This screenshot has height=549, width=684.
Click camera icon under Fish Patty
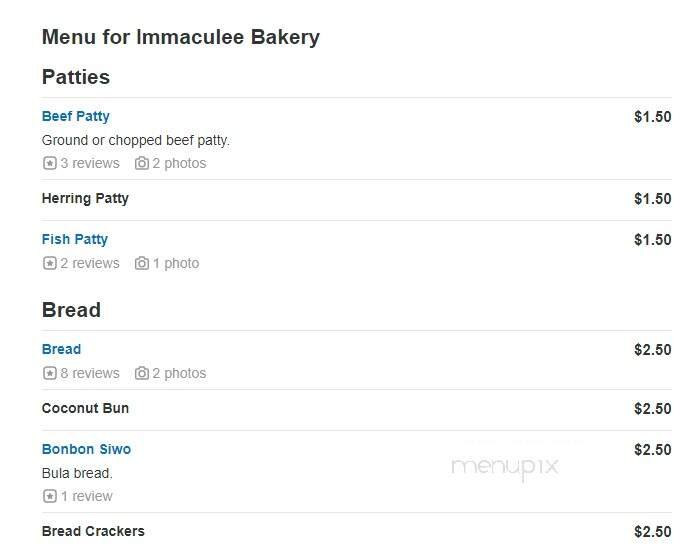[142, 263]
